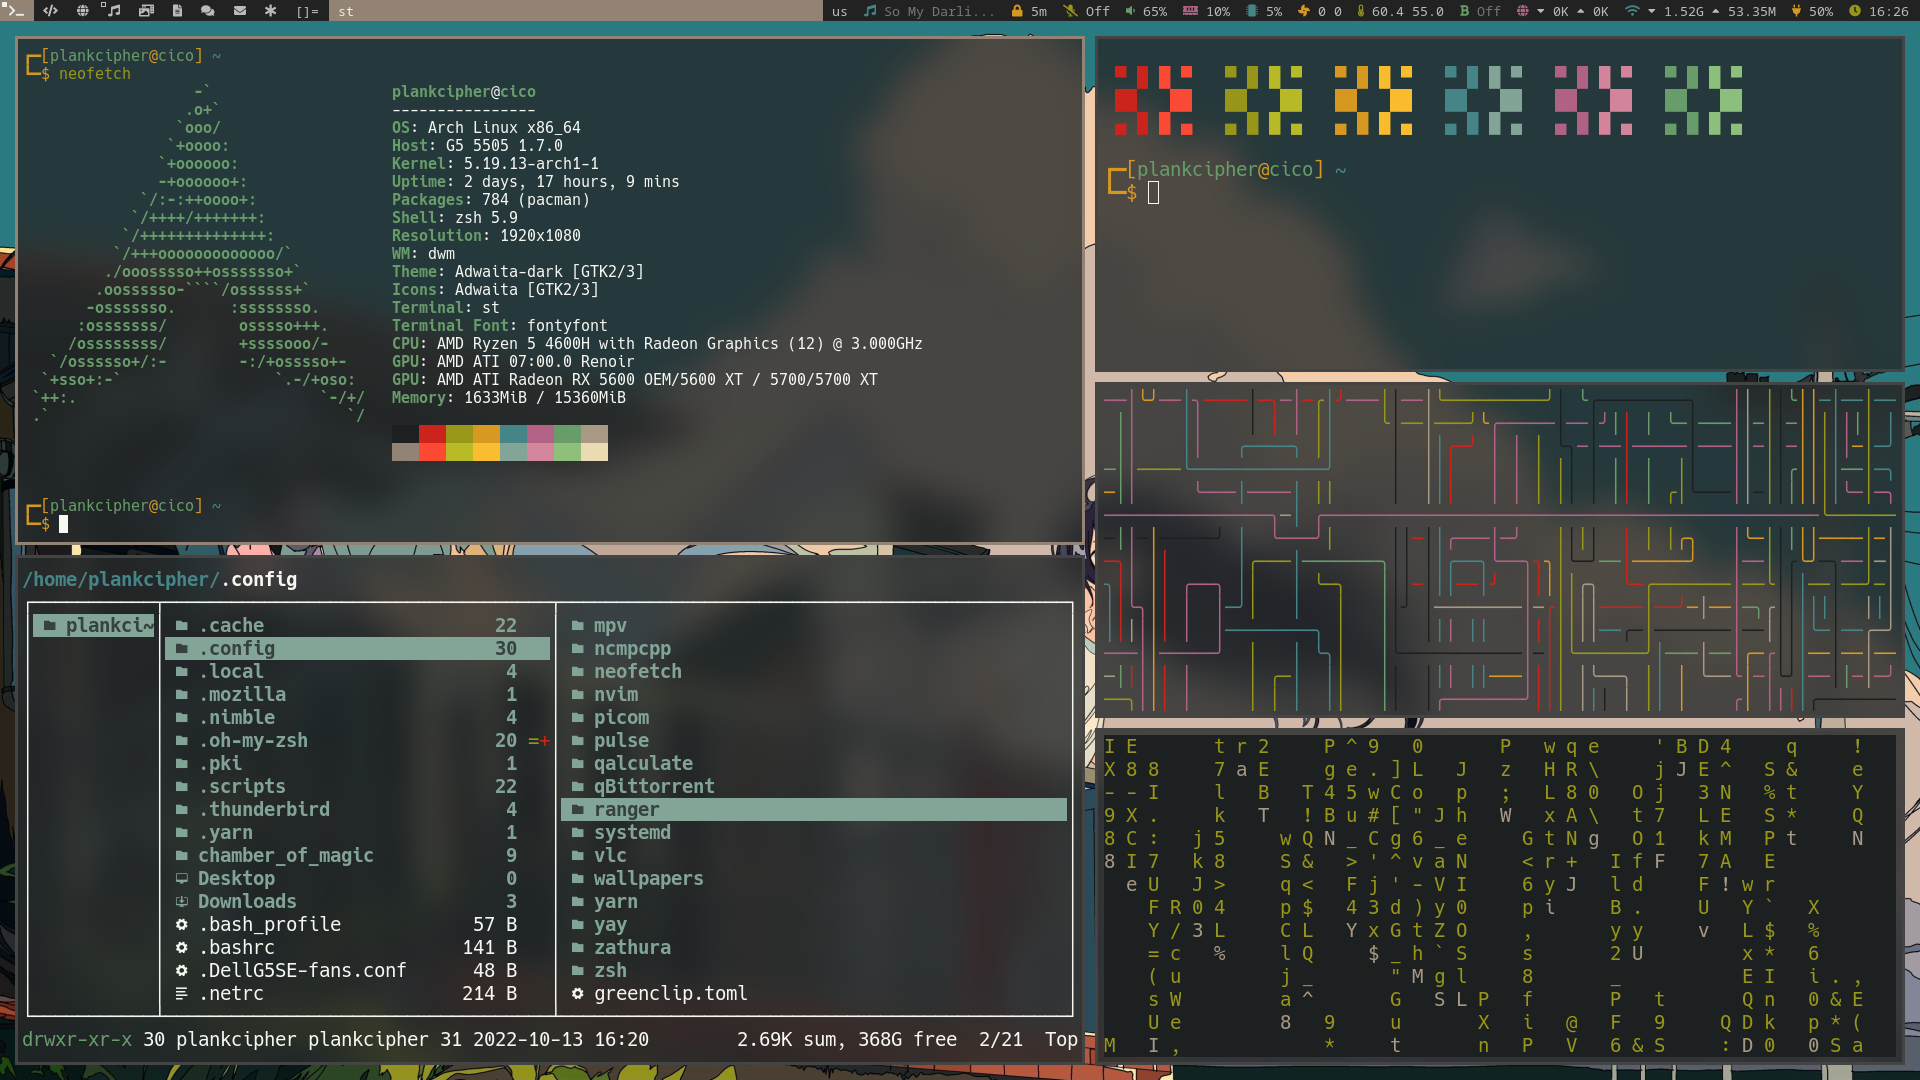Open the documents file tag

point(177,11)
